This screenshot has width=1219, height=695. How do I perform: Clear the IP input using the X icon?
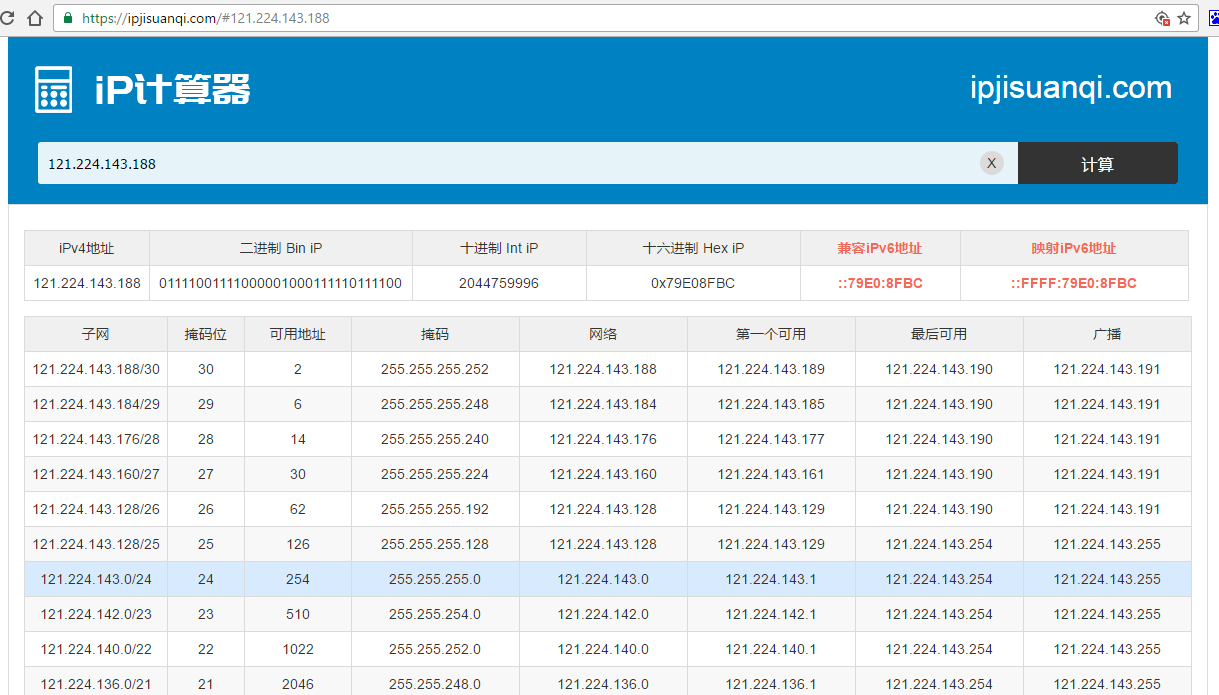point(991,162)
